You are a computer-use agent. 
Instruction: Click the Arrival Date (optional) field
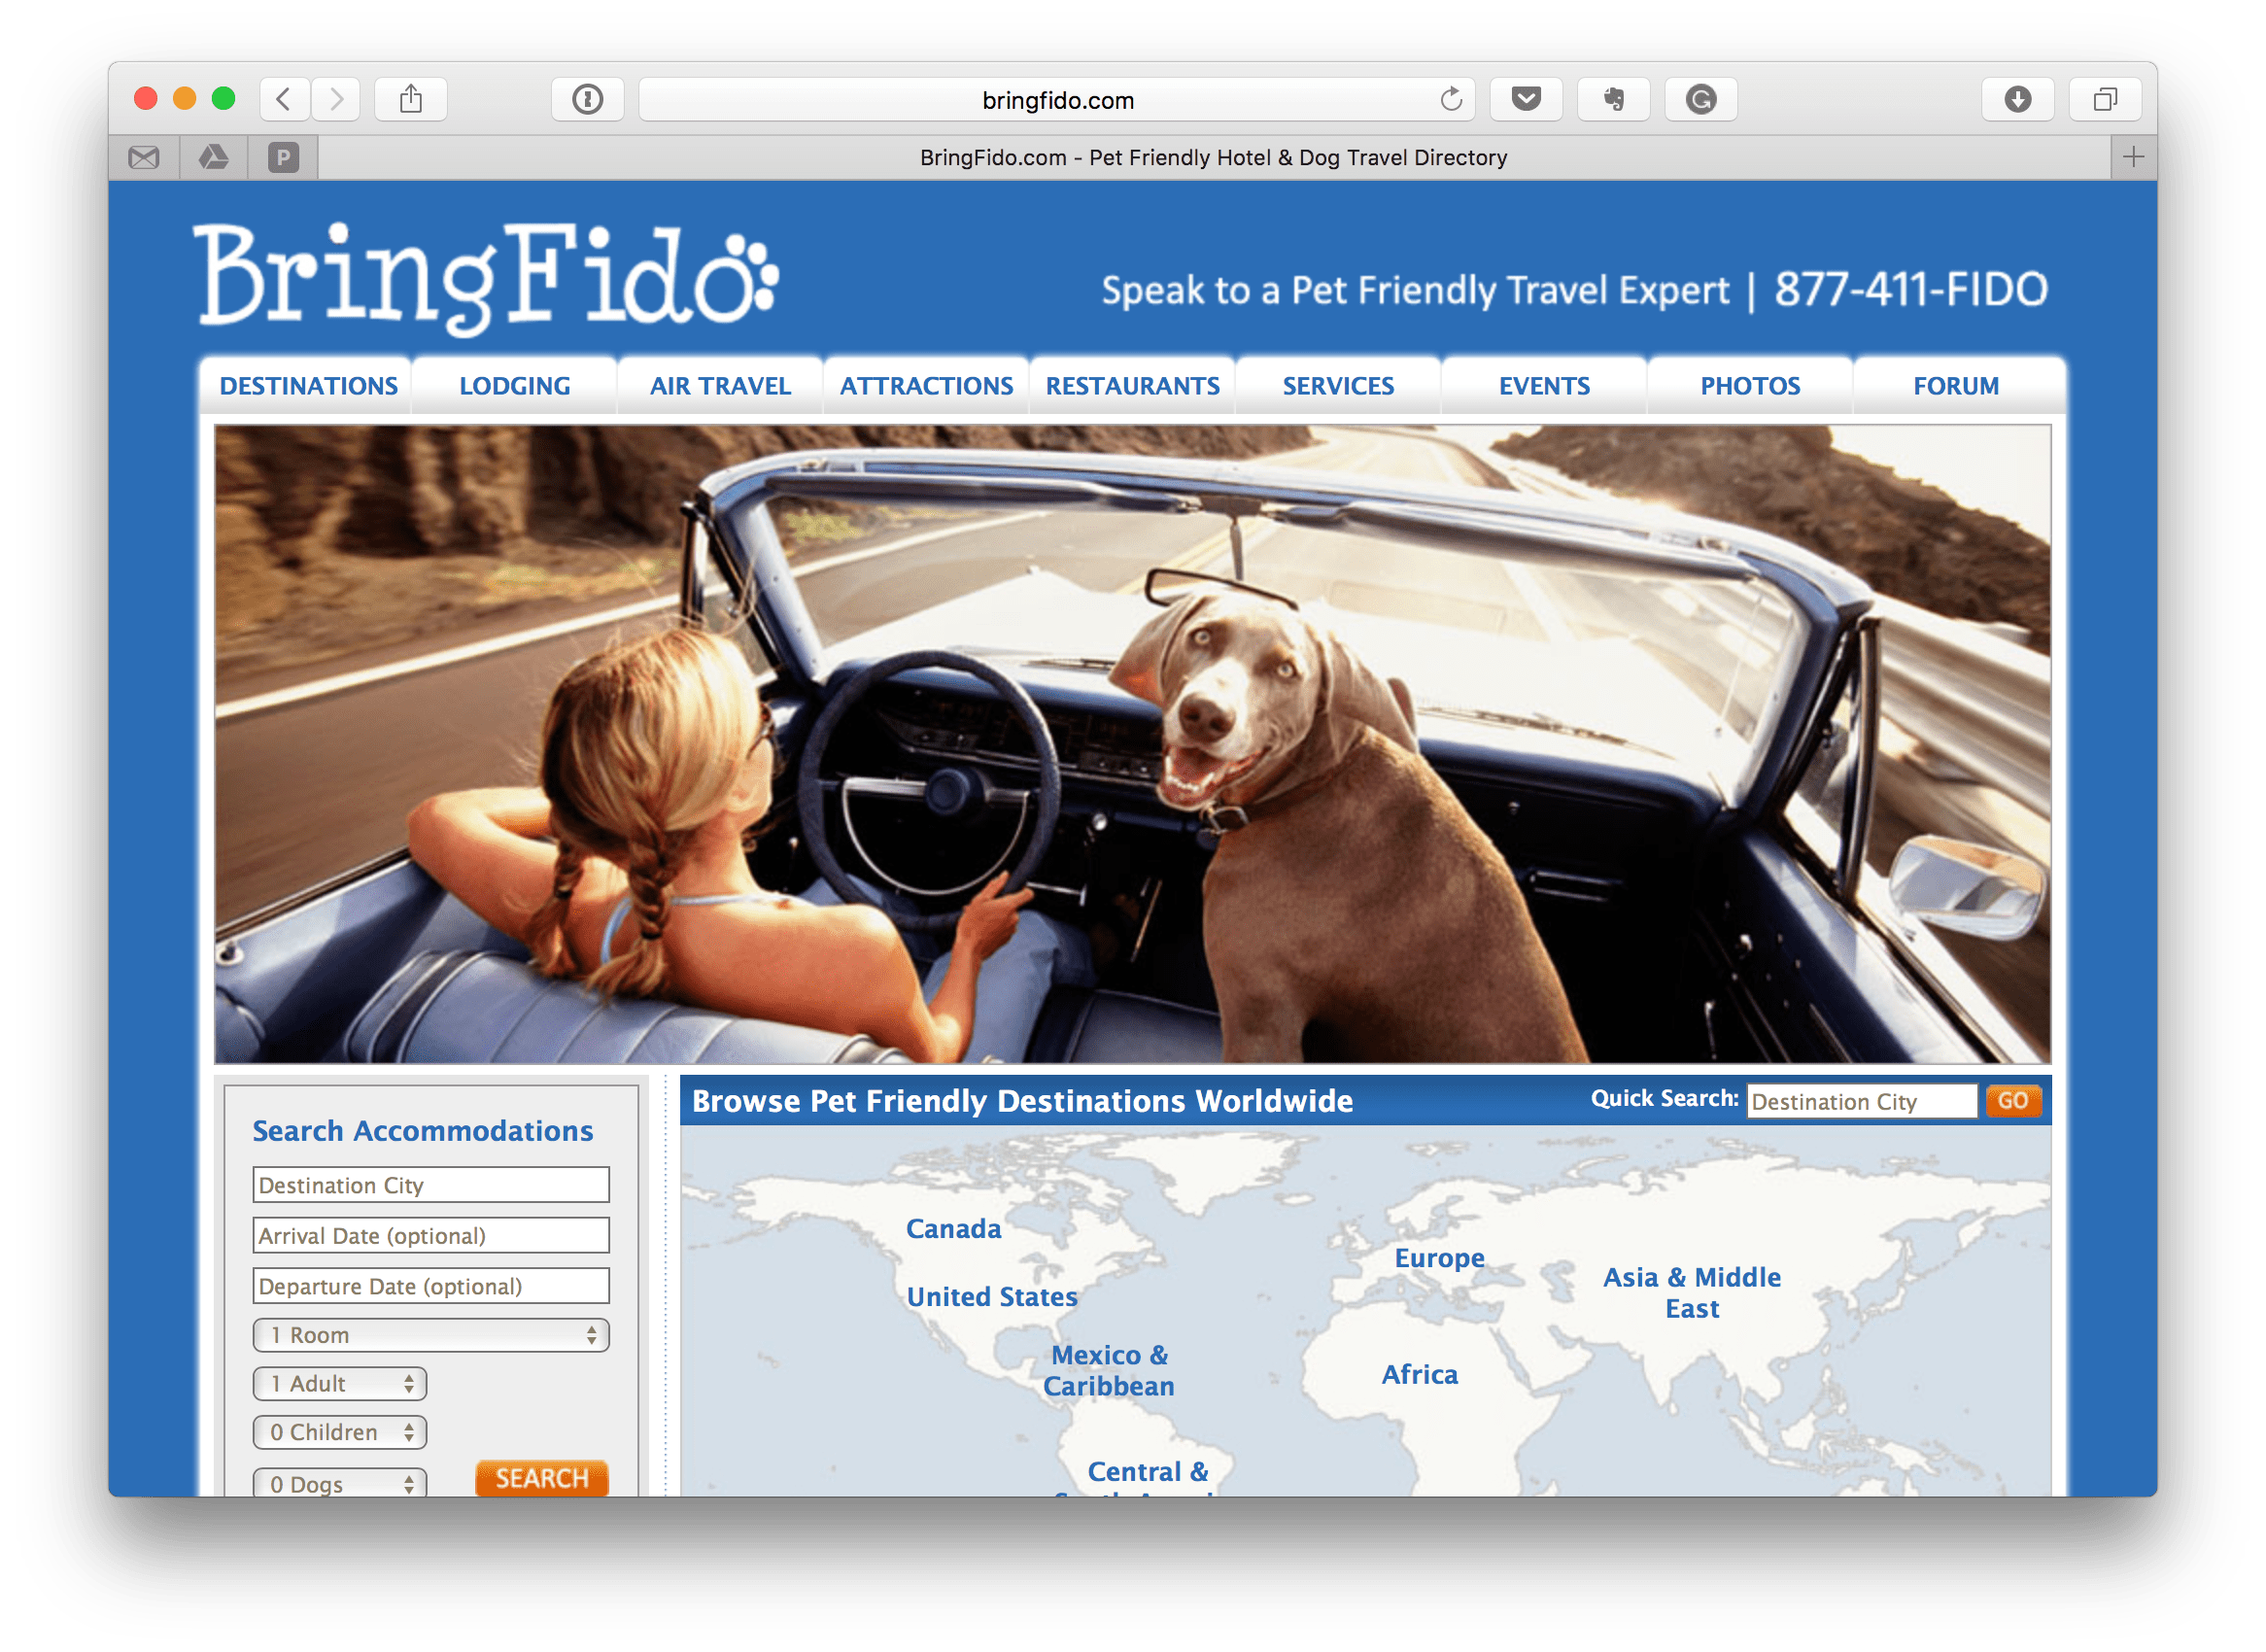point(431,1235)
